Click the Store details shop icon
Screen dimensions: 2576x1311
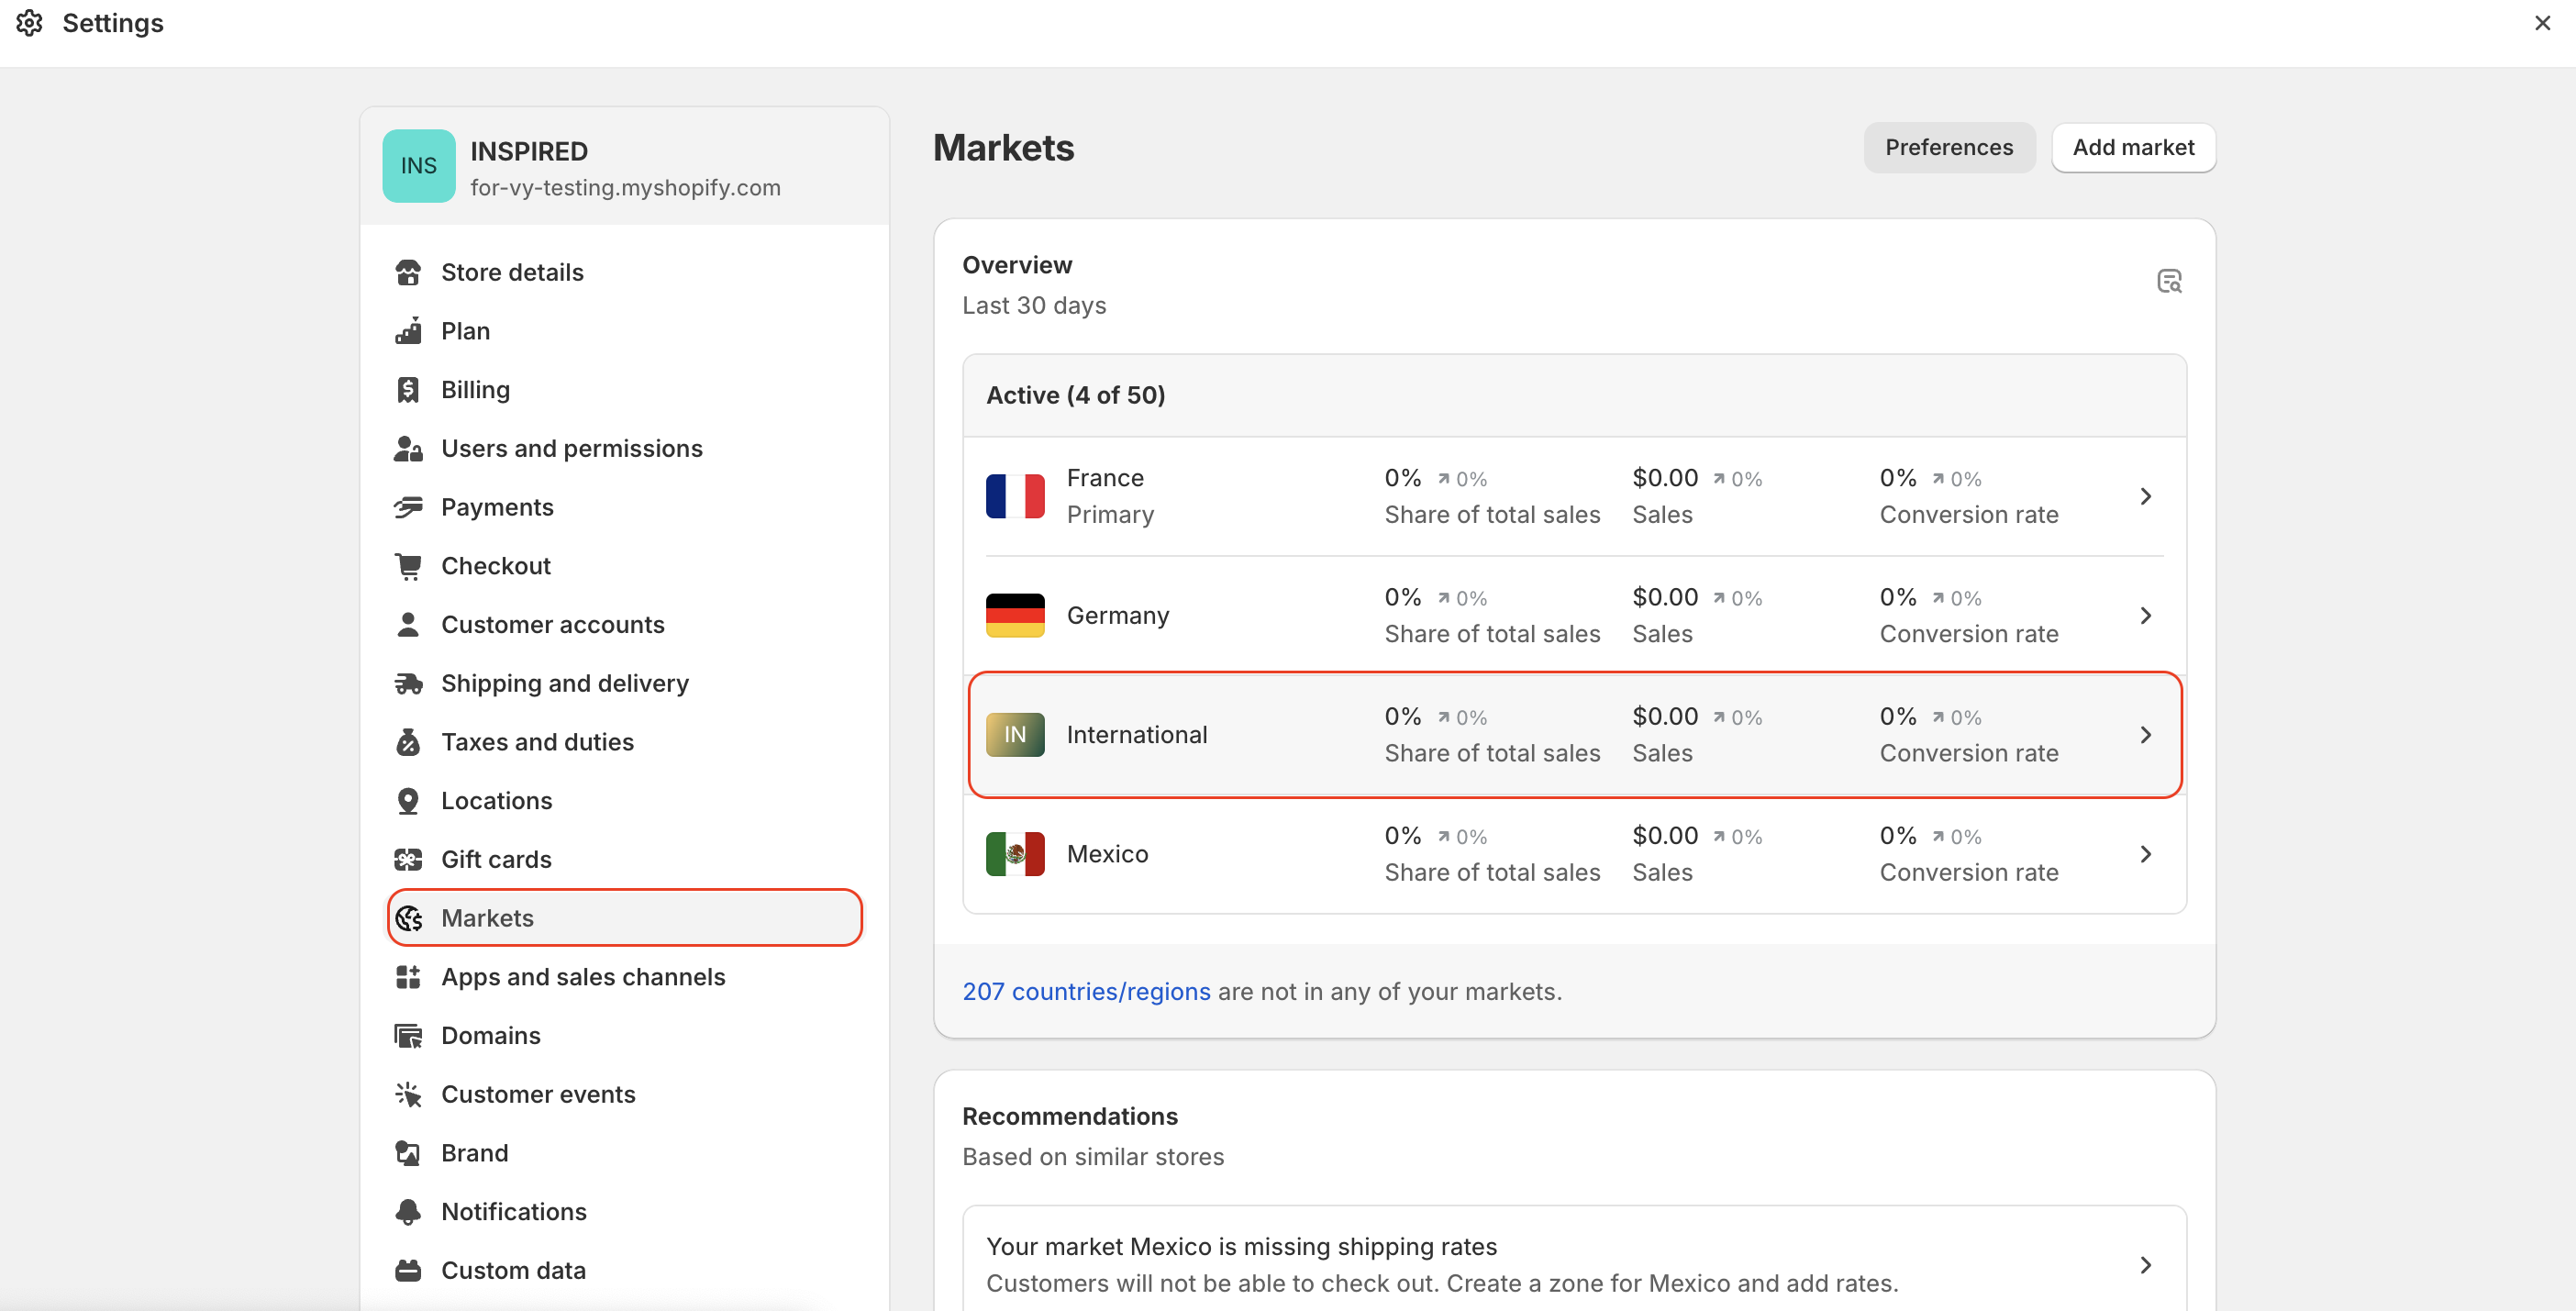408,272
